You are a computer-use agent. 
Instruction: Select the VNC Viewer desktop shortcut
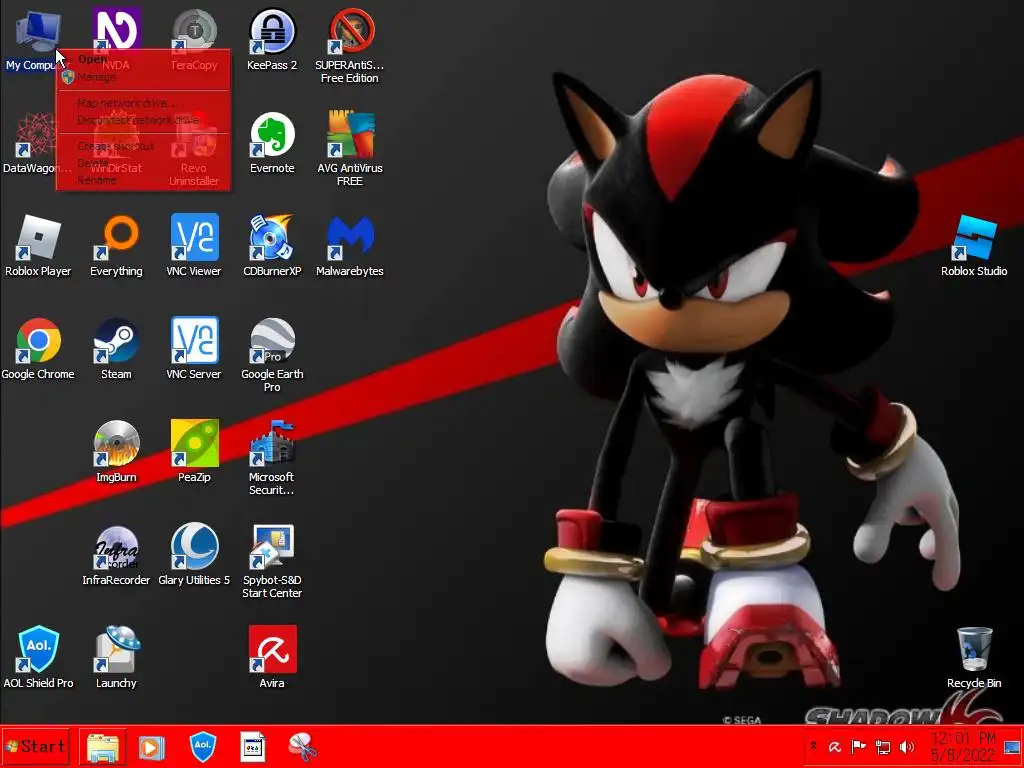(194, 246)
